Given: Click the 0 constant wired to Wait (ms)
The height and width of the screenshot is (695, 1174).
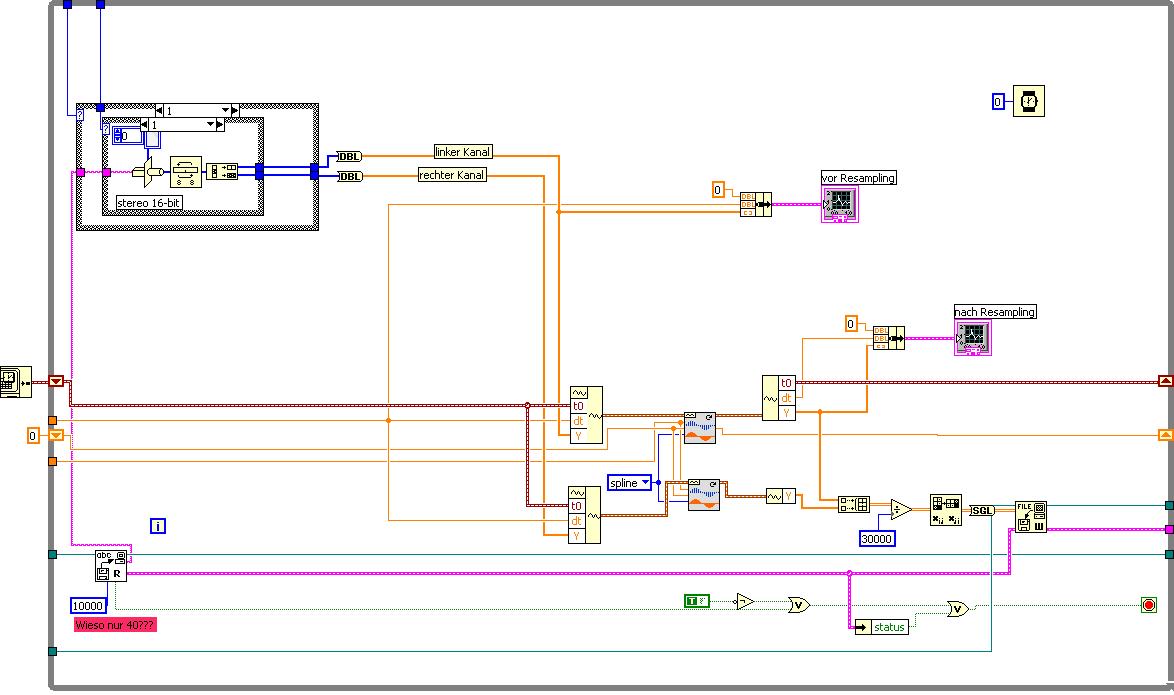Looking at the screenshot, I should click(998, 102).
